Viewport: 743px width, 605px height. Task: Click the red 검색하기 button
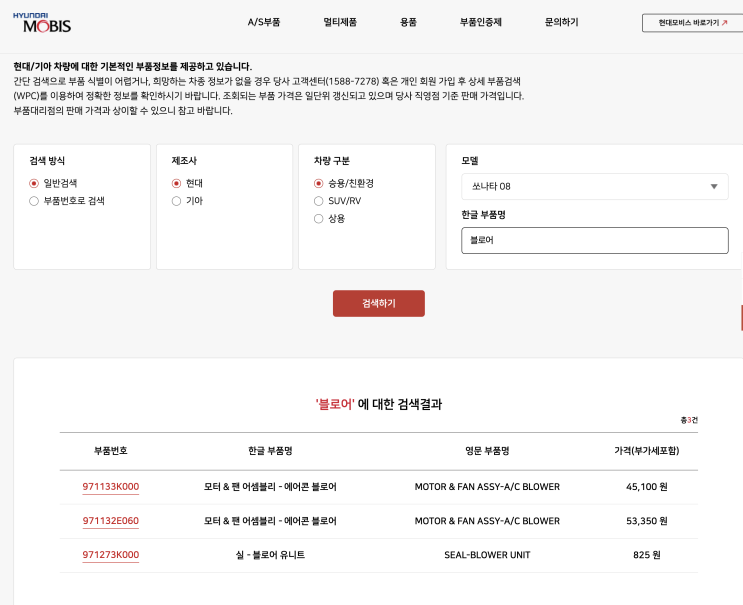click(x=379, y=303)
